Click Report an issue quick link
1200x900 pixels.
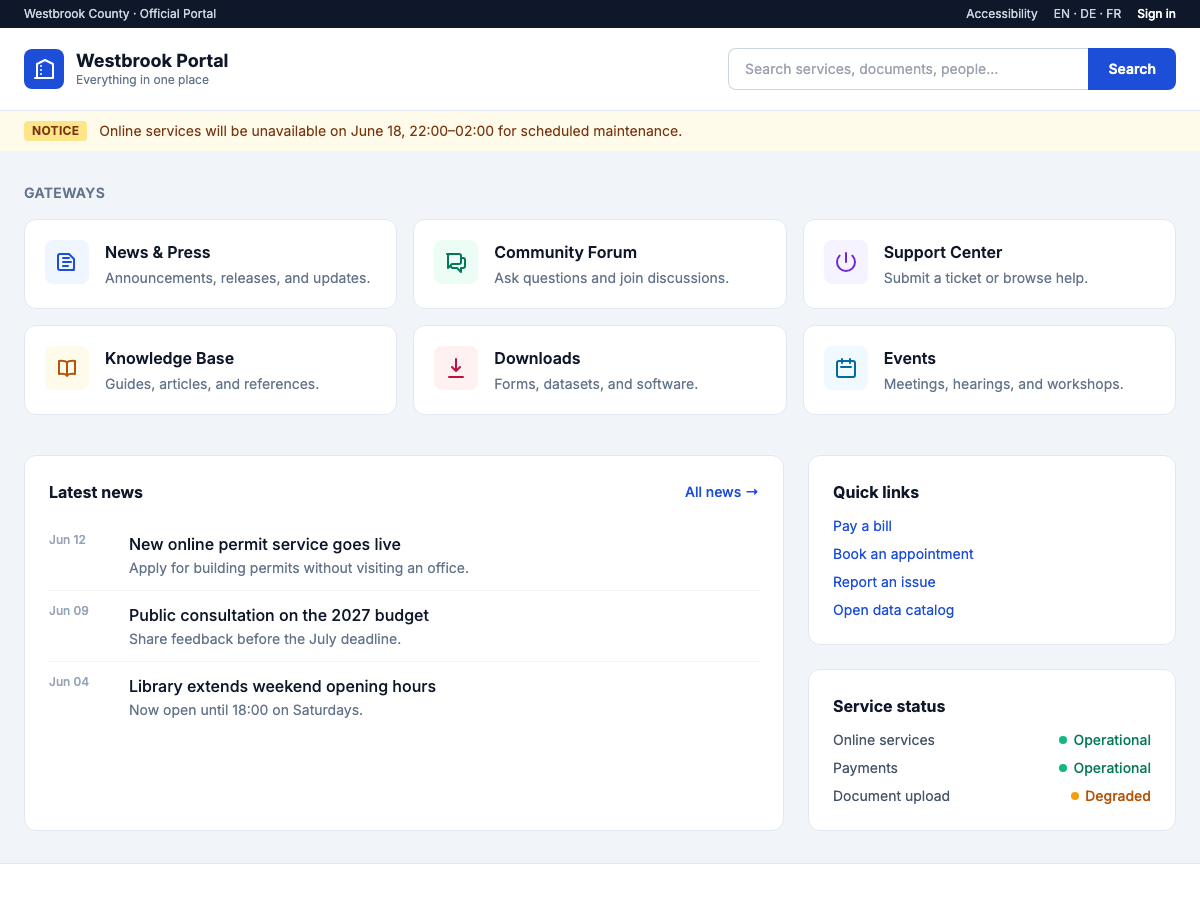click(x=884, y=582)
